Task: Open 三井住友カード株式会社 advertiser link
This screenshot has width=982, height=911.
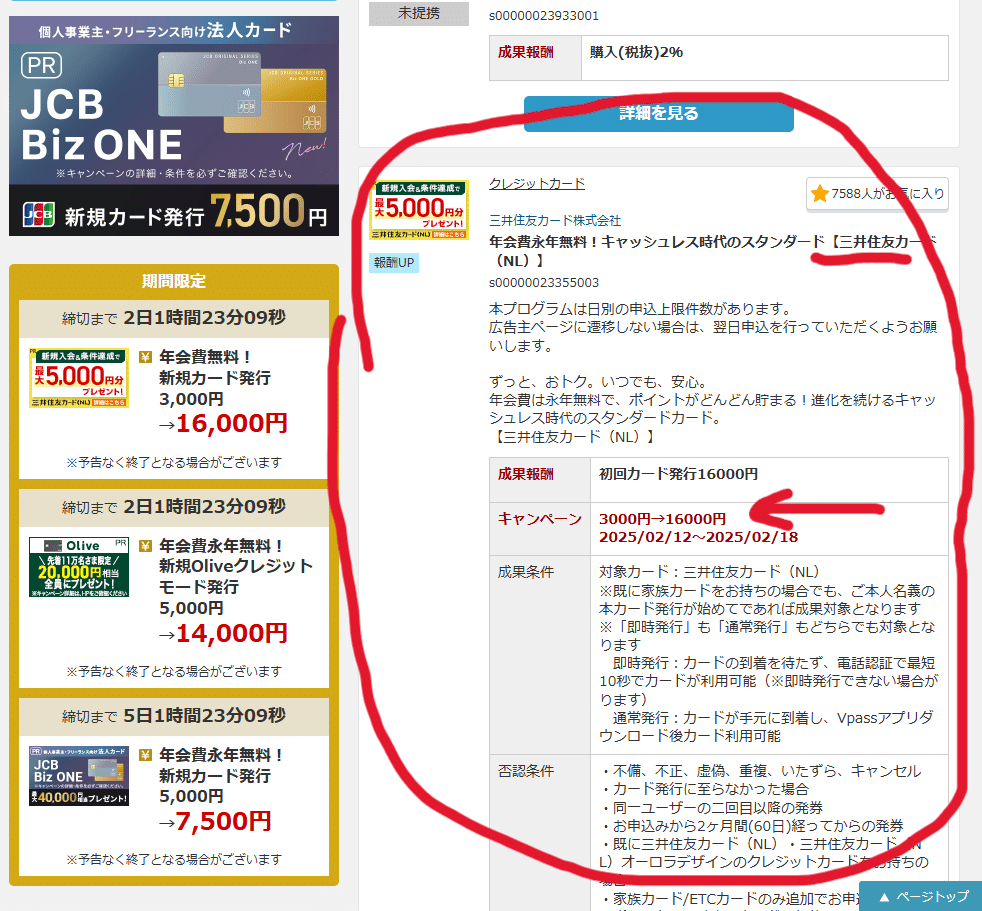Action: 555,220
